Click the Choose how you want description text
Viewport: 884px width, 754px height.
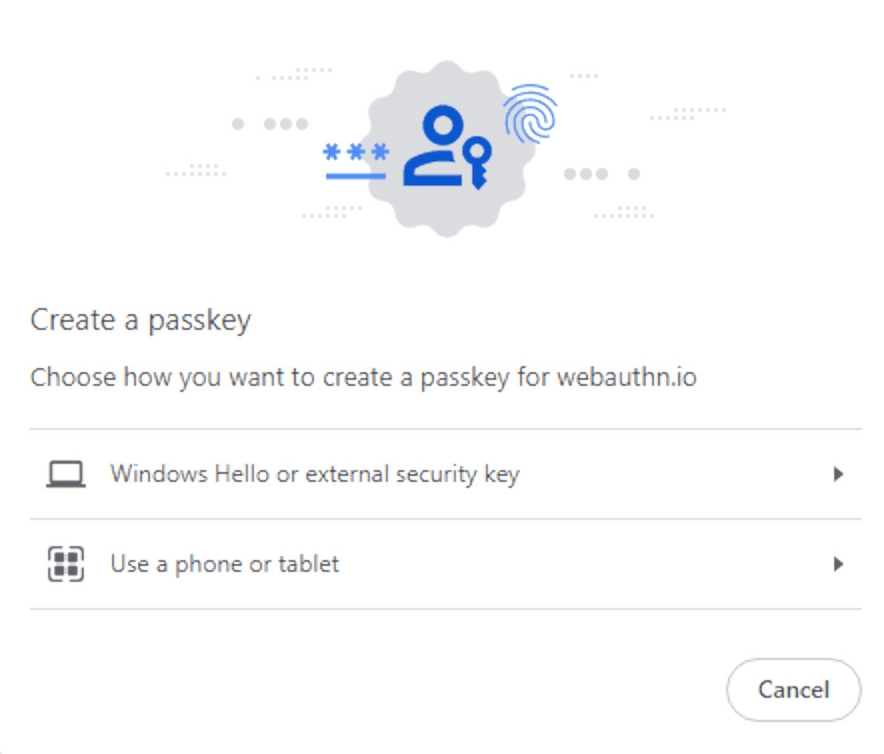363,377
